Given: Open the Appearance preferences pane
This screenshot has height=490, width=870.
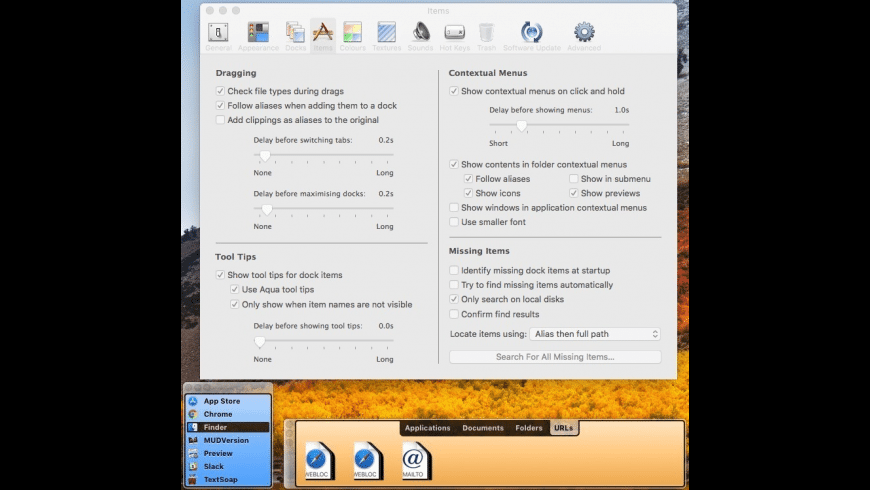Looking at the screenshot, I should 258,34.
